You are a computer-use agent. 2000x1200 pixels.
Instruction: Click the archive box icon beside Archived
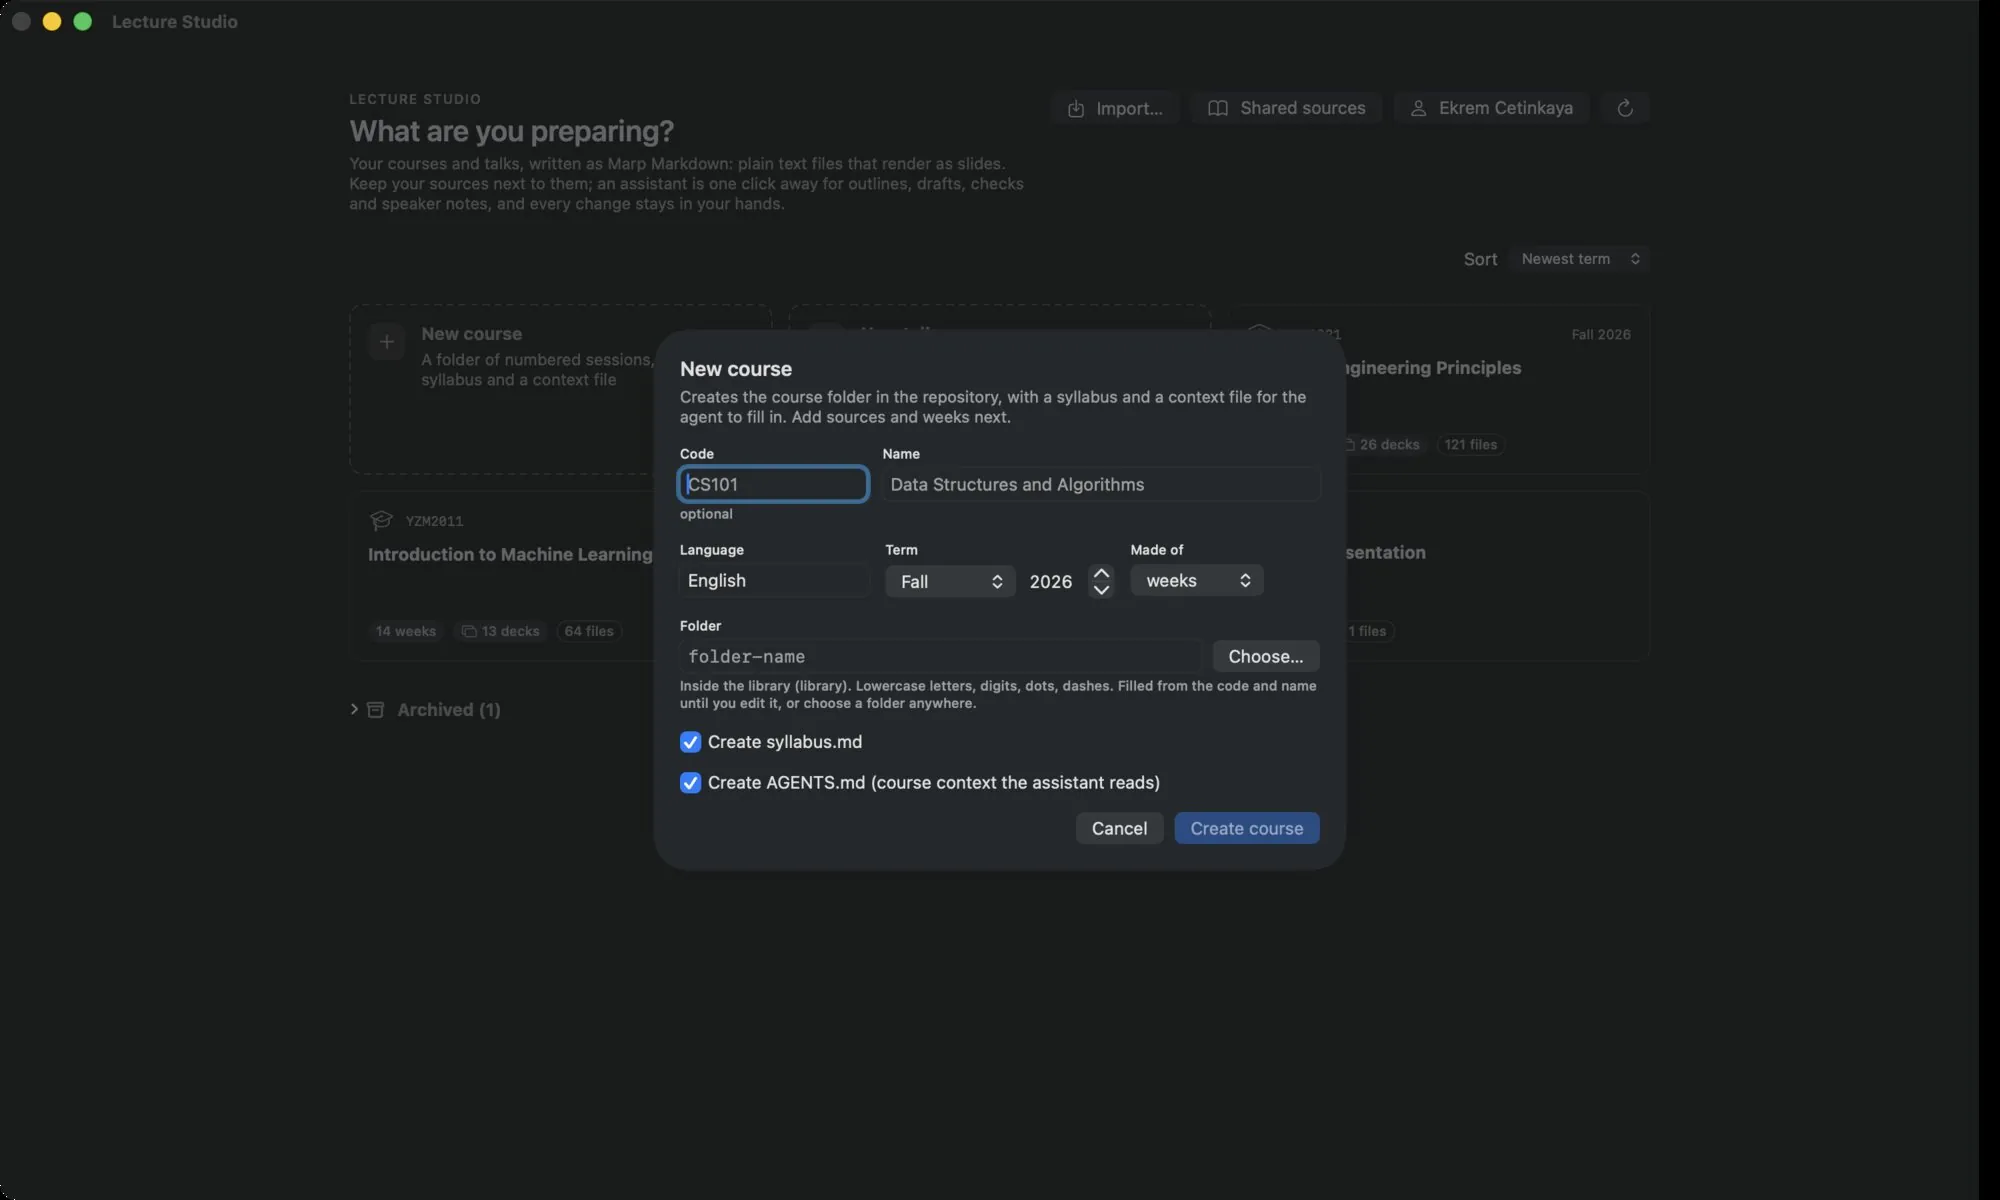click(x=376, y=709)
